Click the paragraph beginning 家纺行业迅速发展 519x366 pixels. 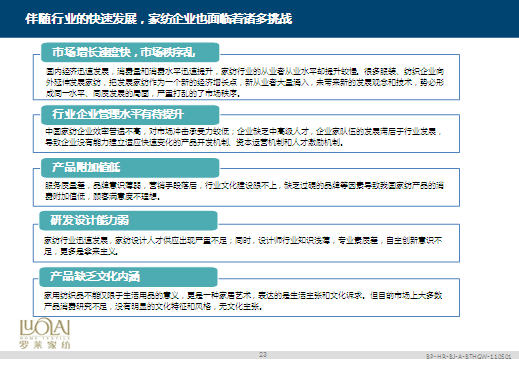pyautogui.click(x=243, y=246)
